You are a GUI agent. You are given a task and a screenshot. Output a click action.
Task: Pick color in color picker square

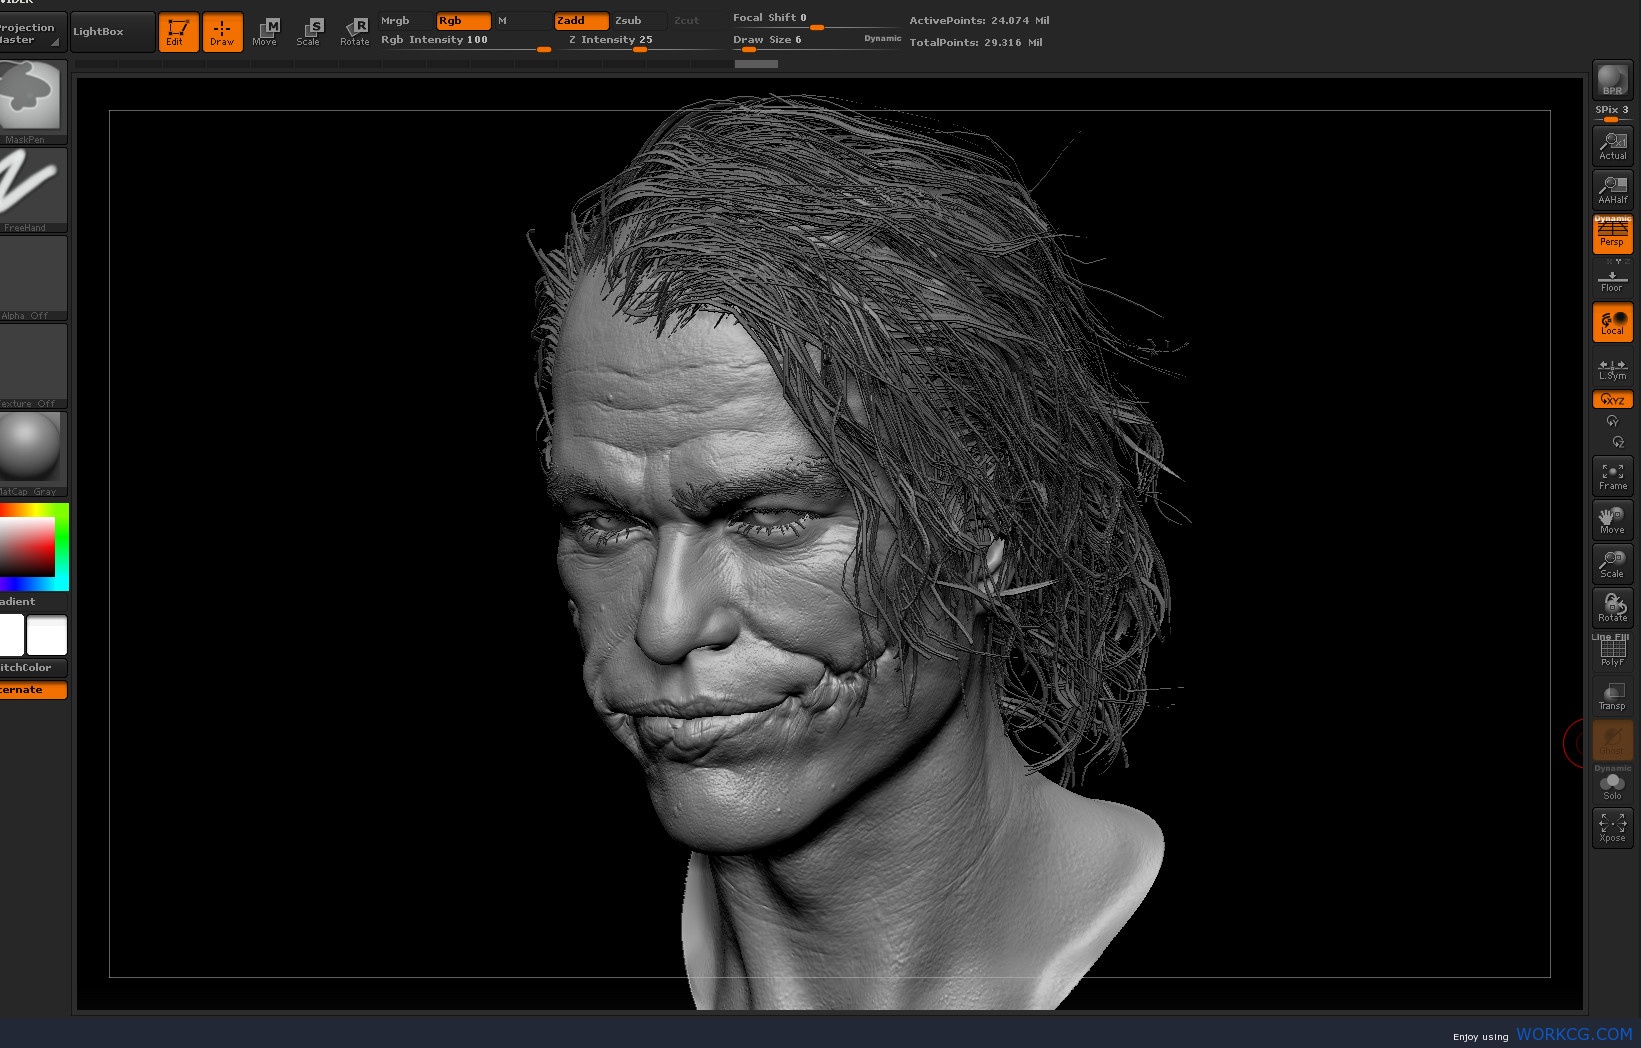[27, 546]
